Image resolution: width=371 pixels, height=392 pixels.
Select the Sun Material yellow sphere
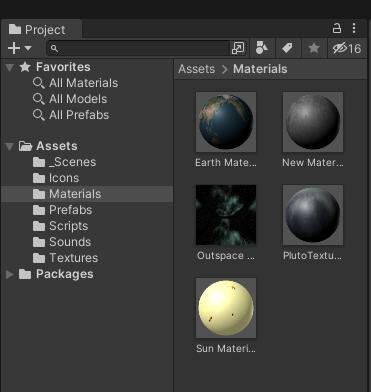226,308
